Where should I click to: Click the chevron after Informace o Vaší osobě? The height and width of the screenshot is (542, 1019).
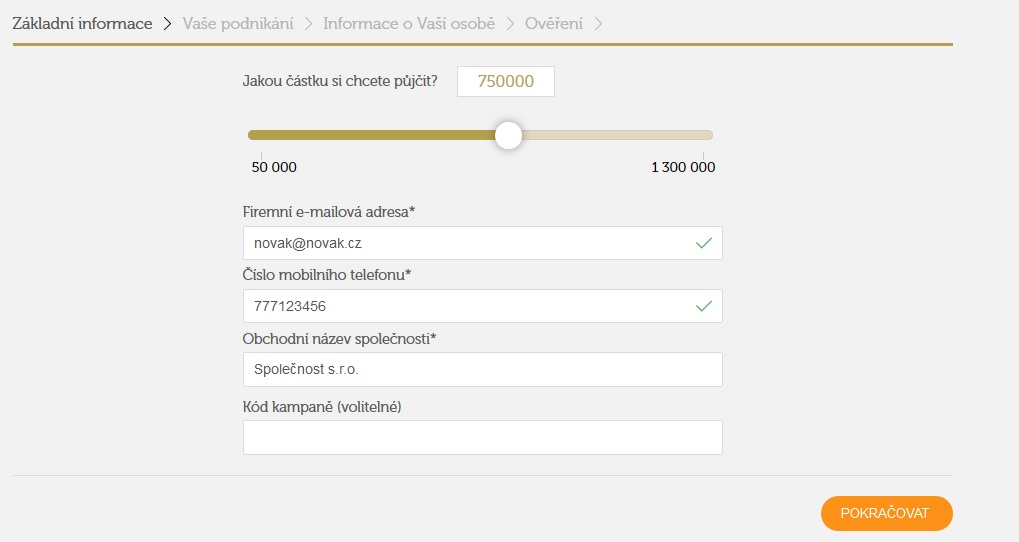(x=510, y=24)
